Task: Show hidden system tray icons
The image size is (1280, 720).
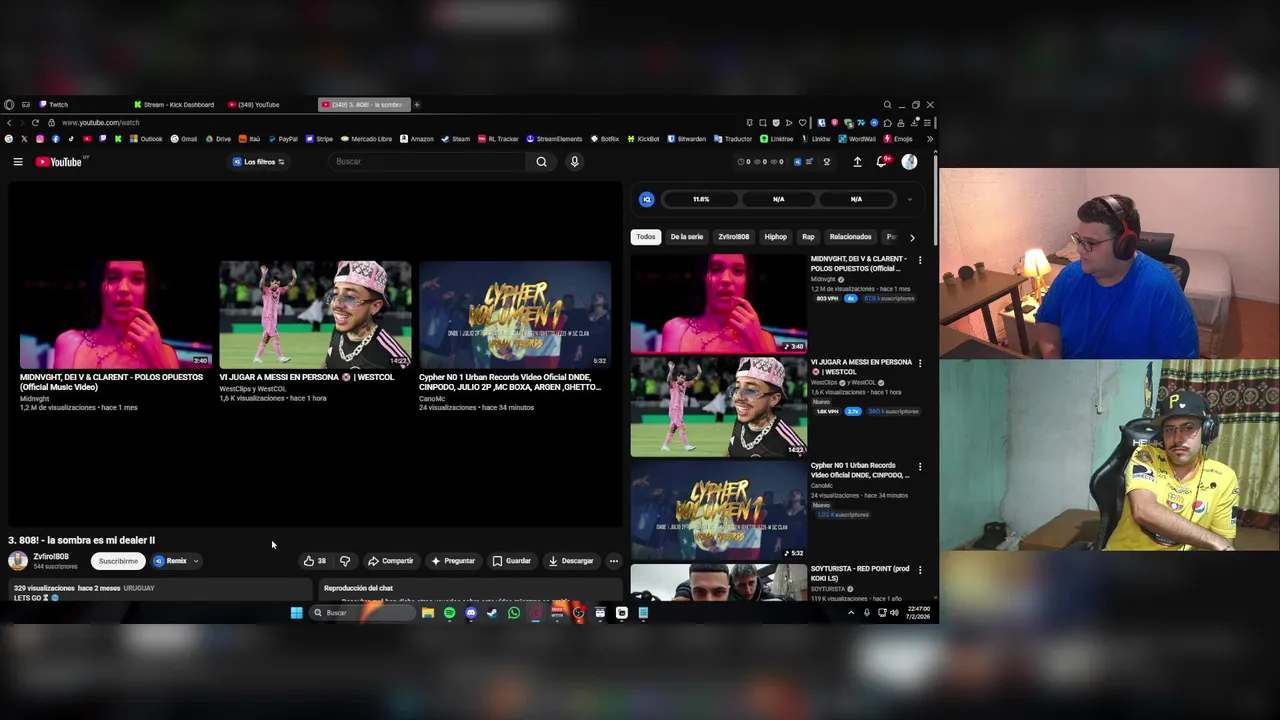Action: (x=851, y=613)
